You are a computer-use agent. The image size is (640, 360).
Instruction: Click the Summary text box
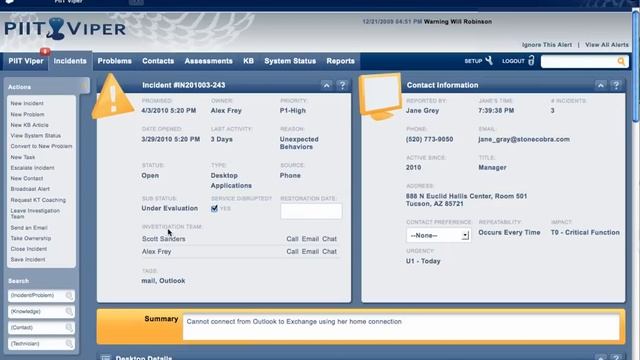point(401,327)
